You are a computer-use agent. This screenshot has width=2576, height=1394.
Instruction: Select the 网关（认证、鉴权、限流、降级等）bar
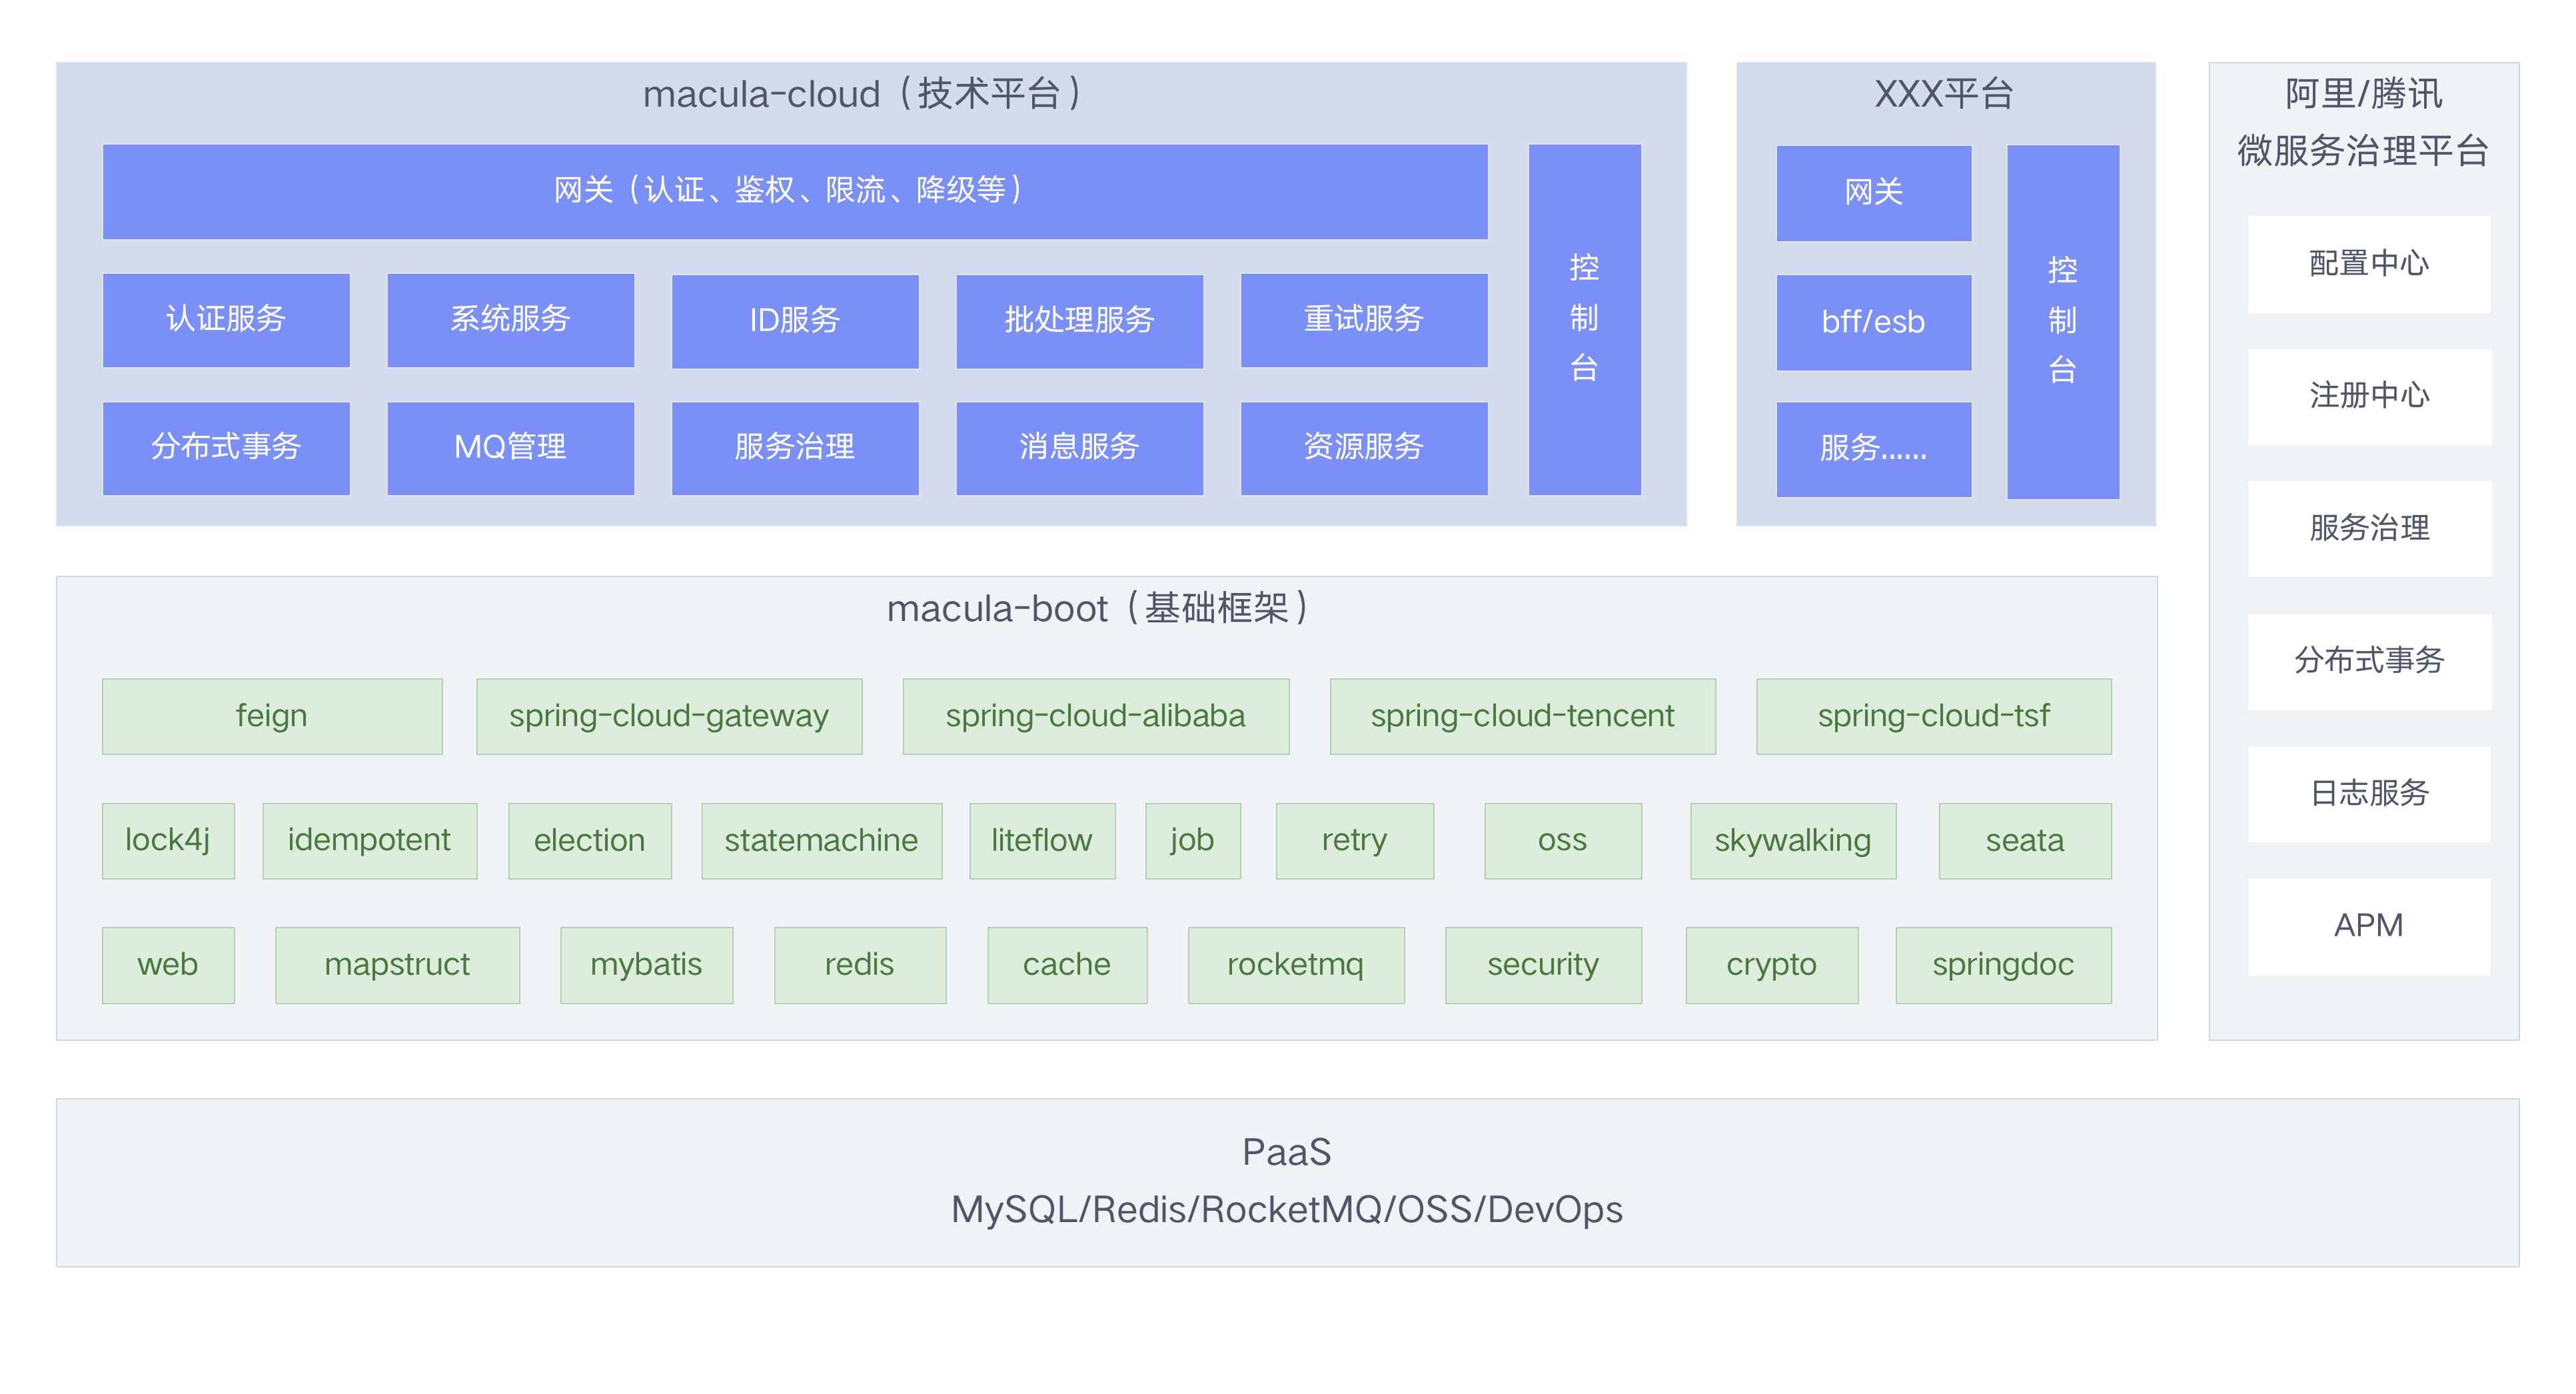tap(794, 191)
